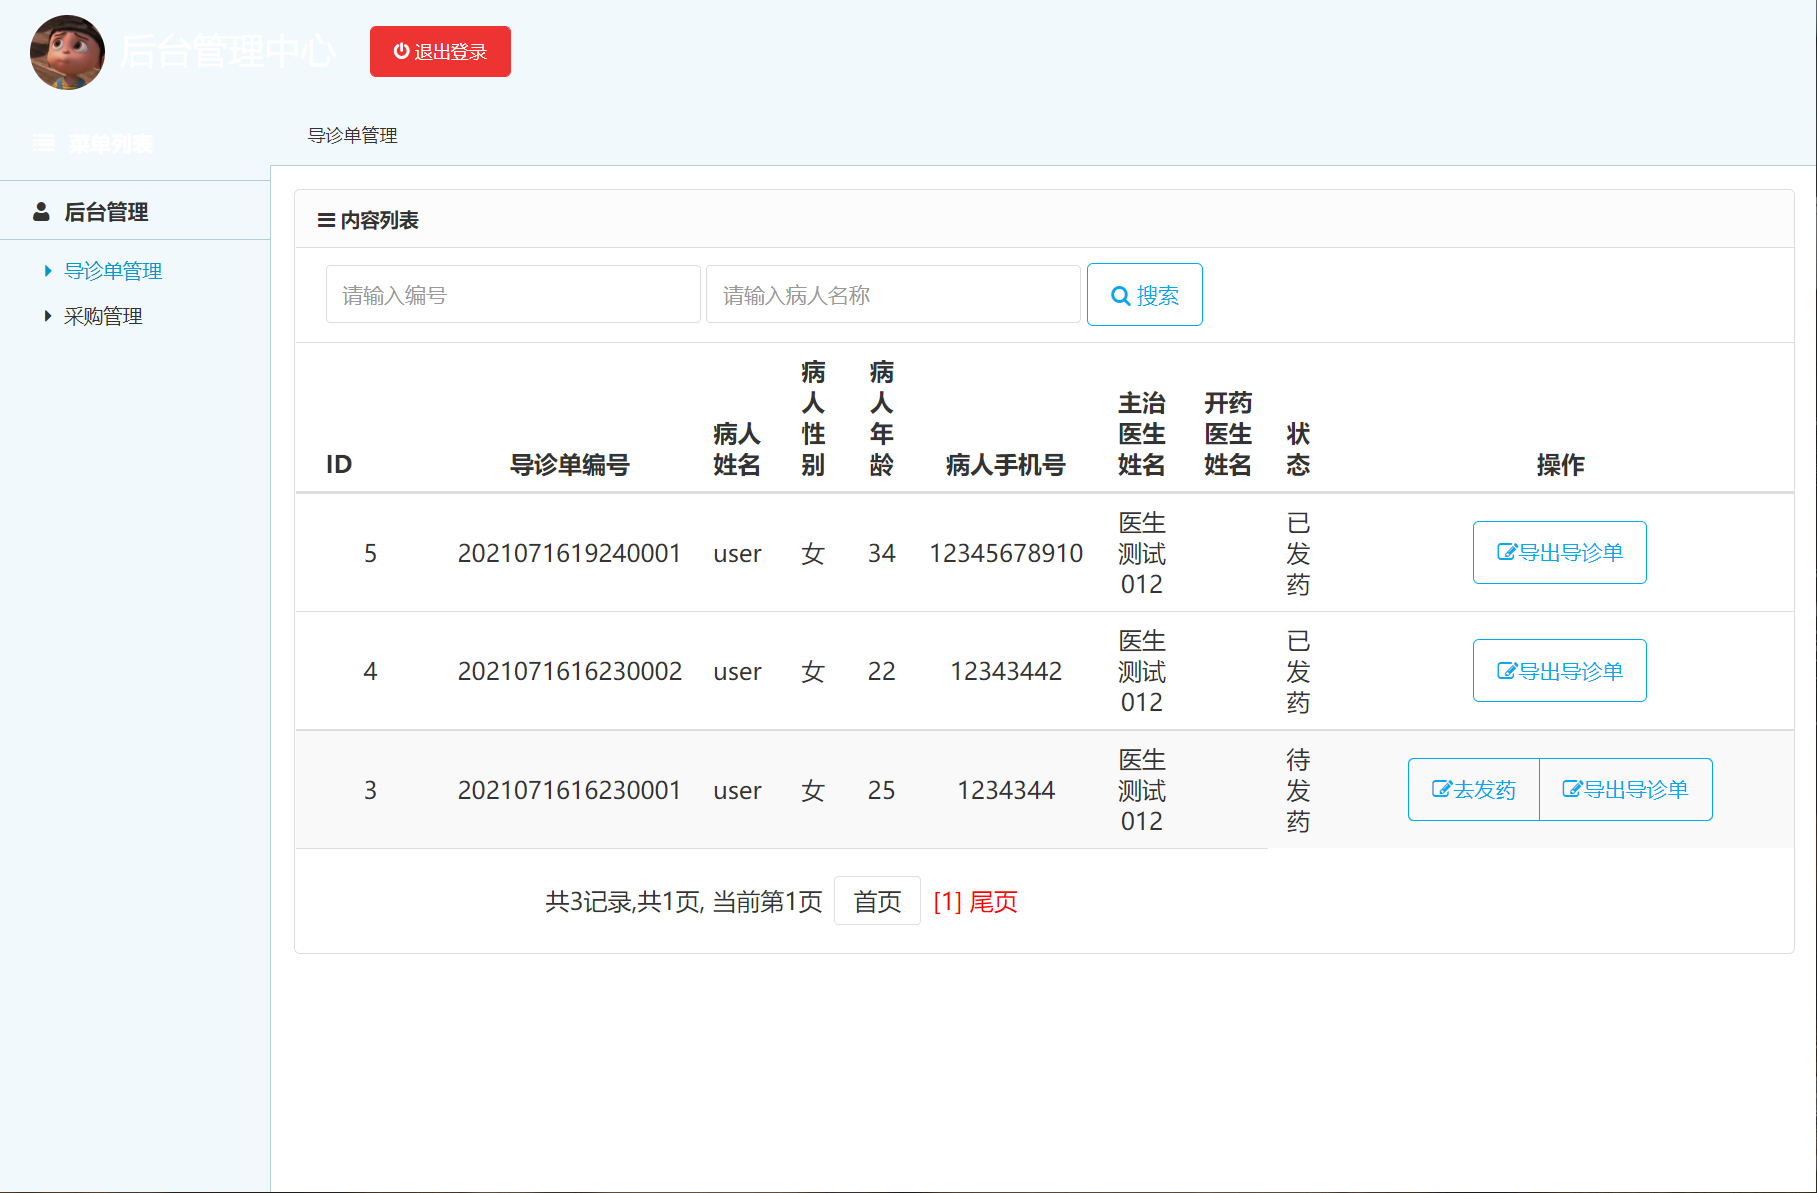Image resolution: width=1817 pixels, height=1193 pixels.
Task: Click edit icon on row 3's 导出导诊单
Action: 1572,790
